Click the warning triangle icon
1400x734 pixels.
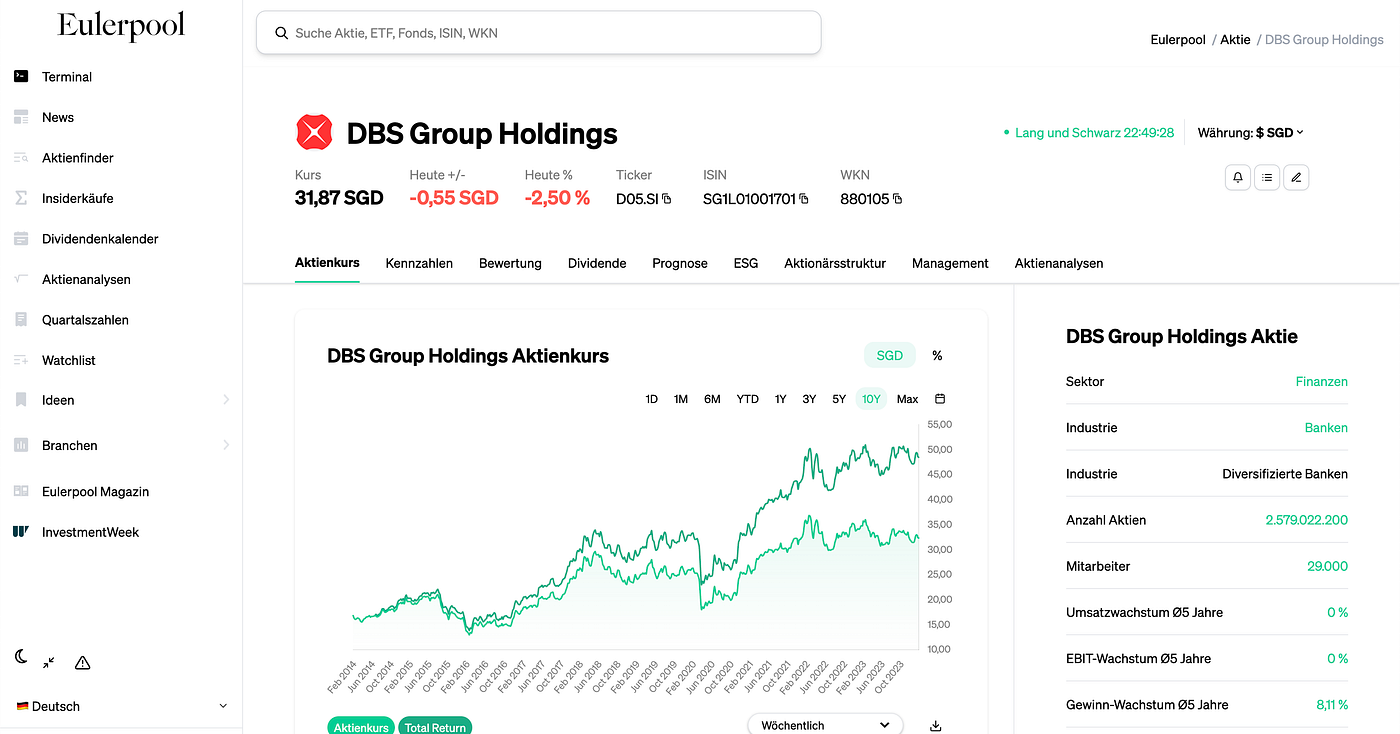(83, 662)
